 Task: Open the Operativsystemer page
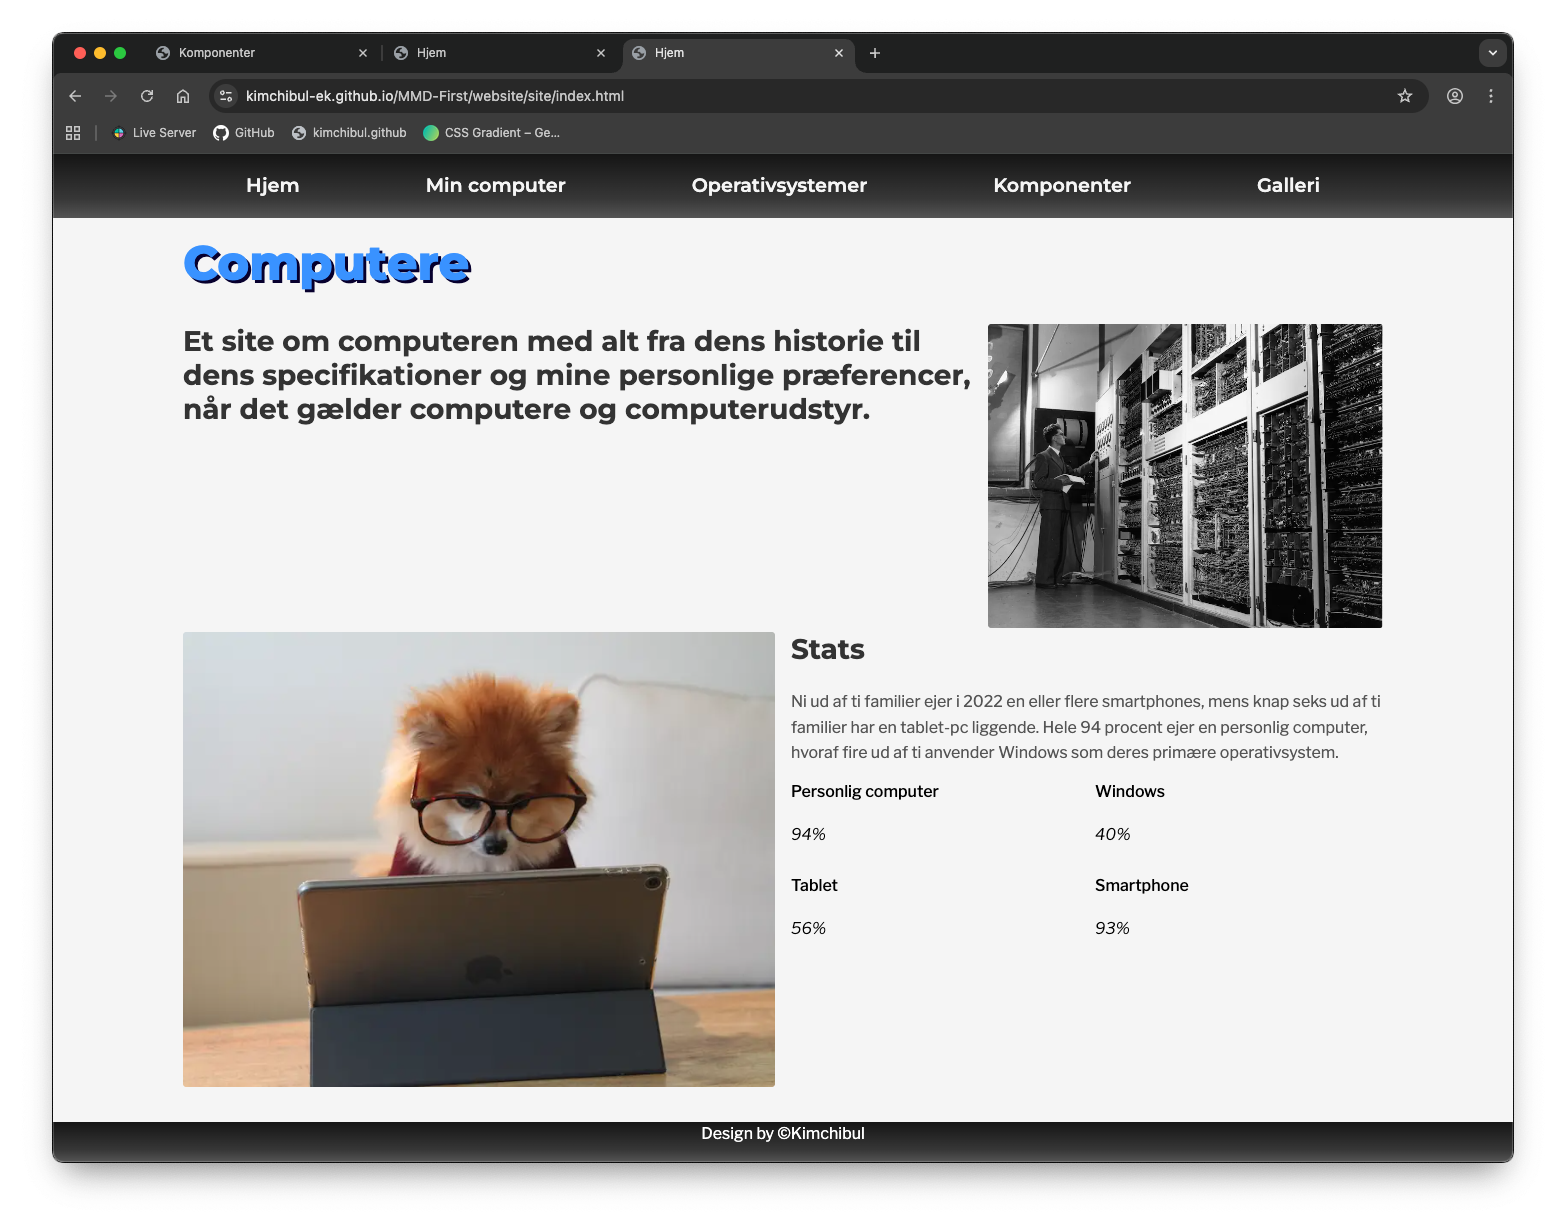[779, 185]
